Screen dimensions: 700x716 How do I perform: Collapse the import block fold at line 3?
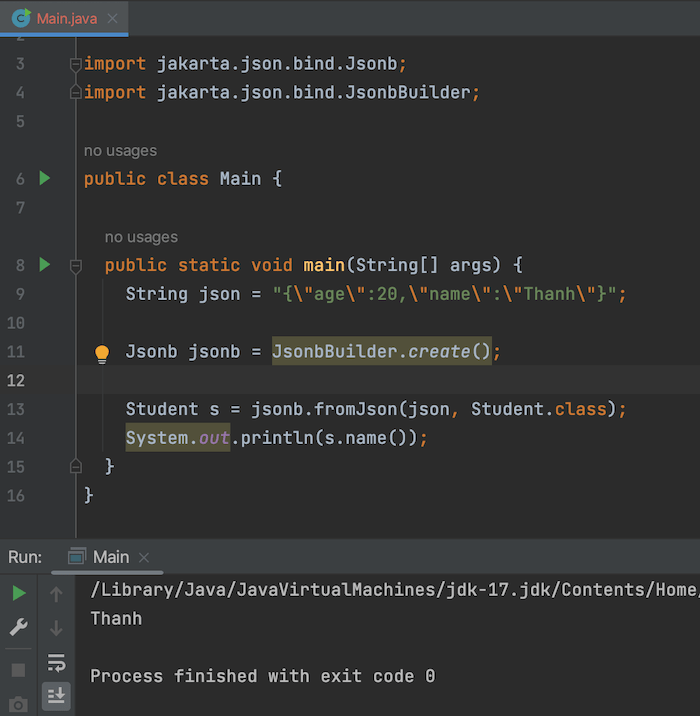[x=75, y=64]
